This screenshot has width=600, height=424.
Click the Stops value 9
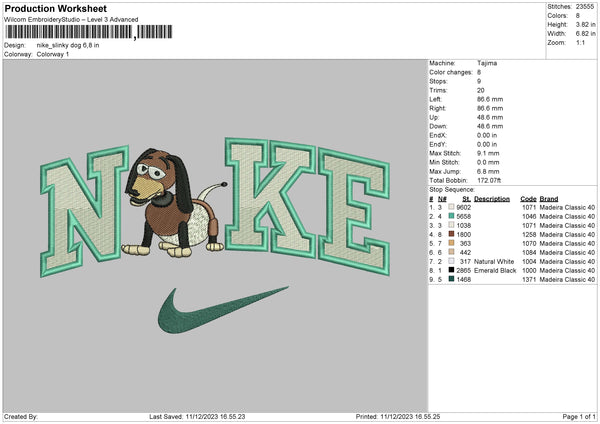[479, 81]
